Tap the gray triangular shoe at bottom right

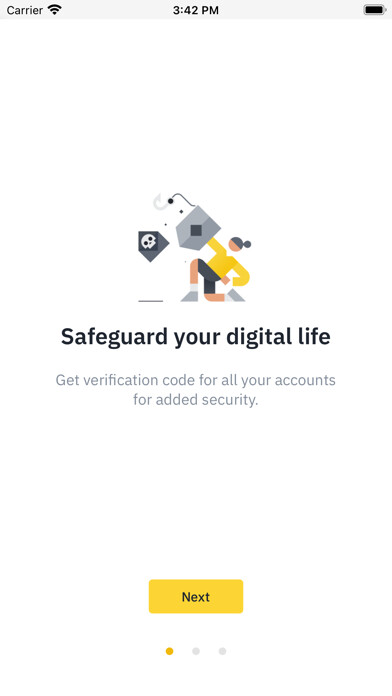click(235, 295)
